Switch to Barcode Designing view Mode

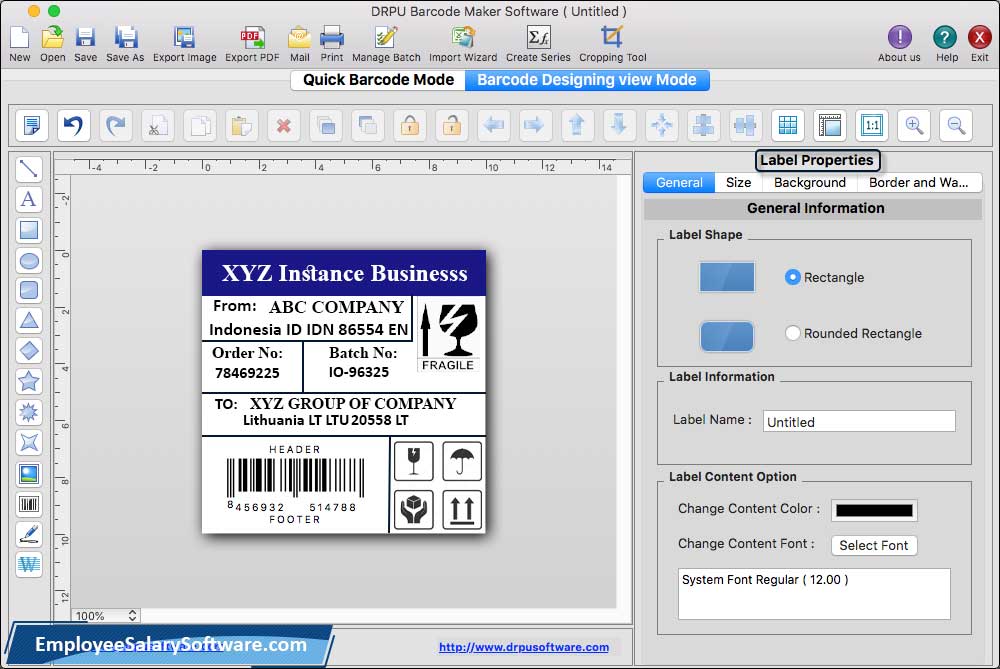[x=587, y=80]
